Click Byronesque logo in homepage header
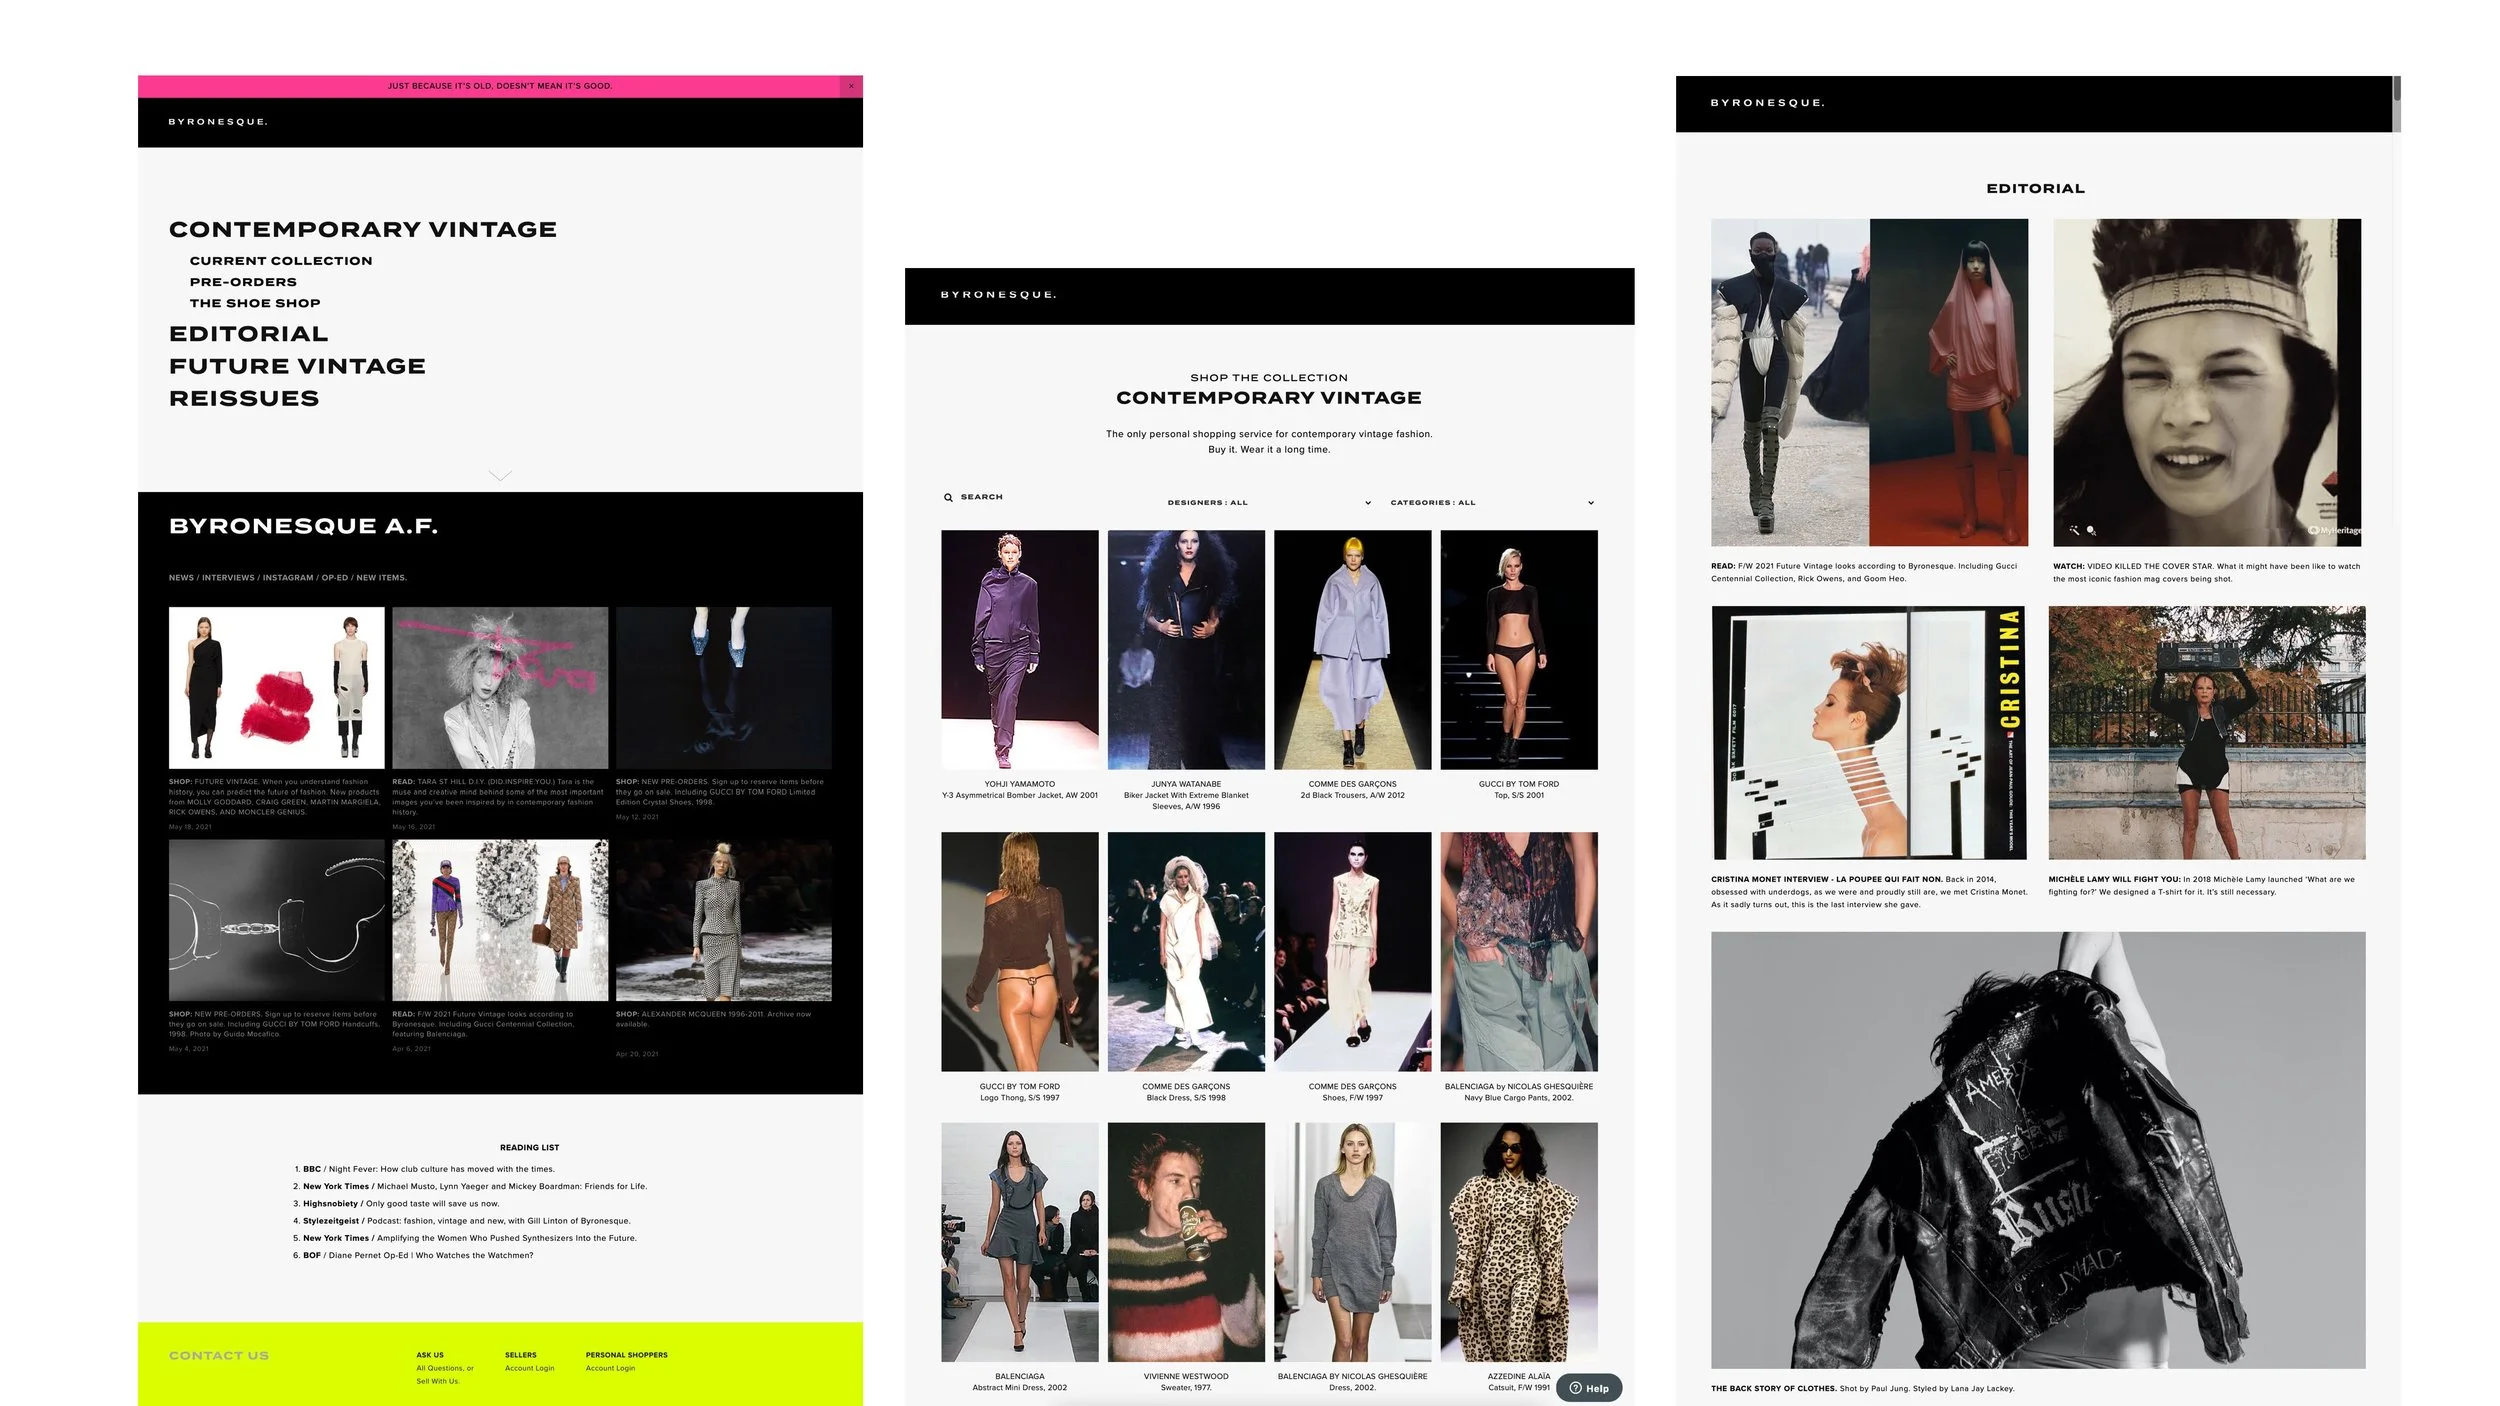Screen dimensions: 2500x1406 click(x=218, y=122)
